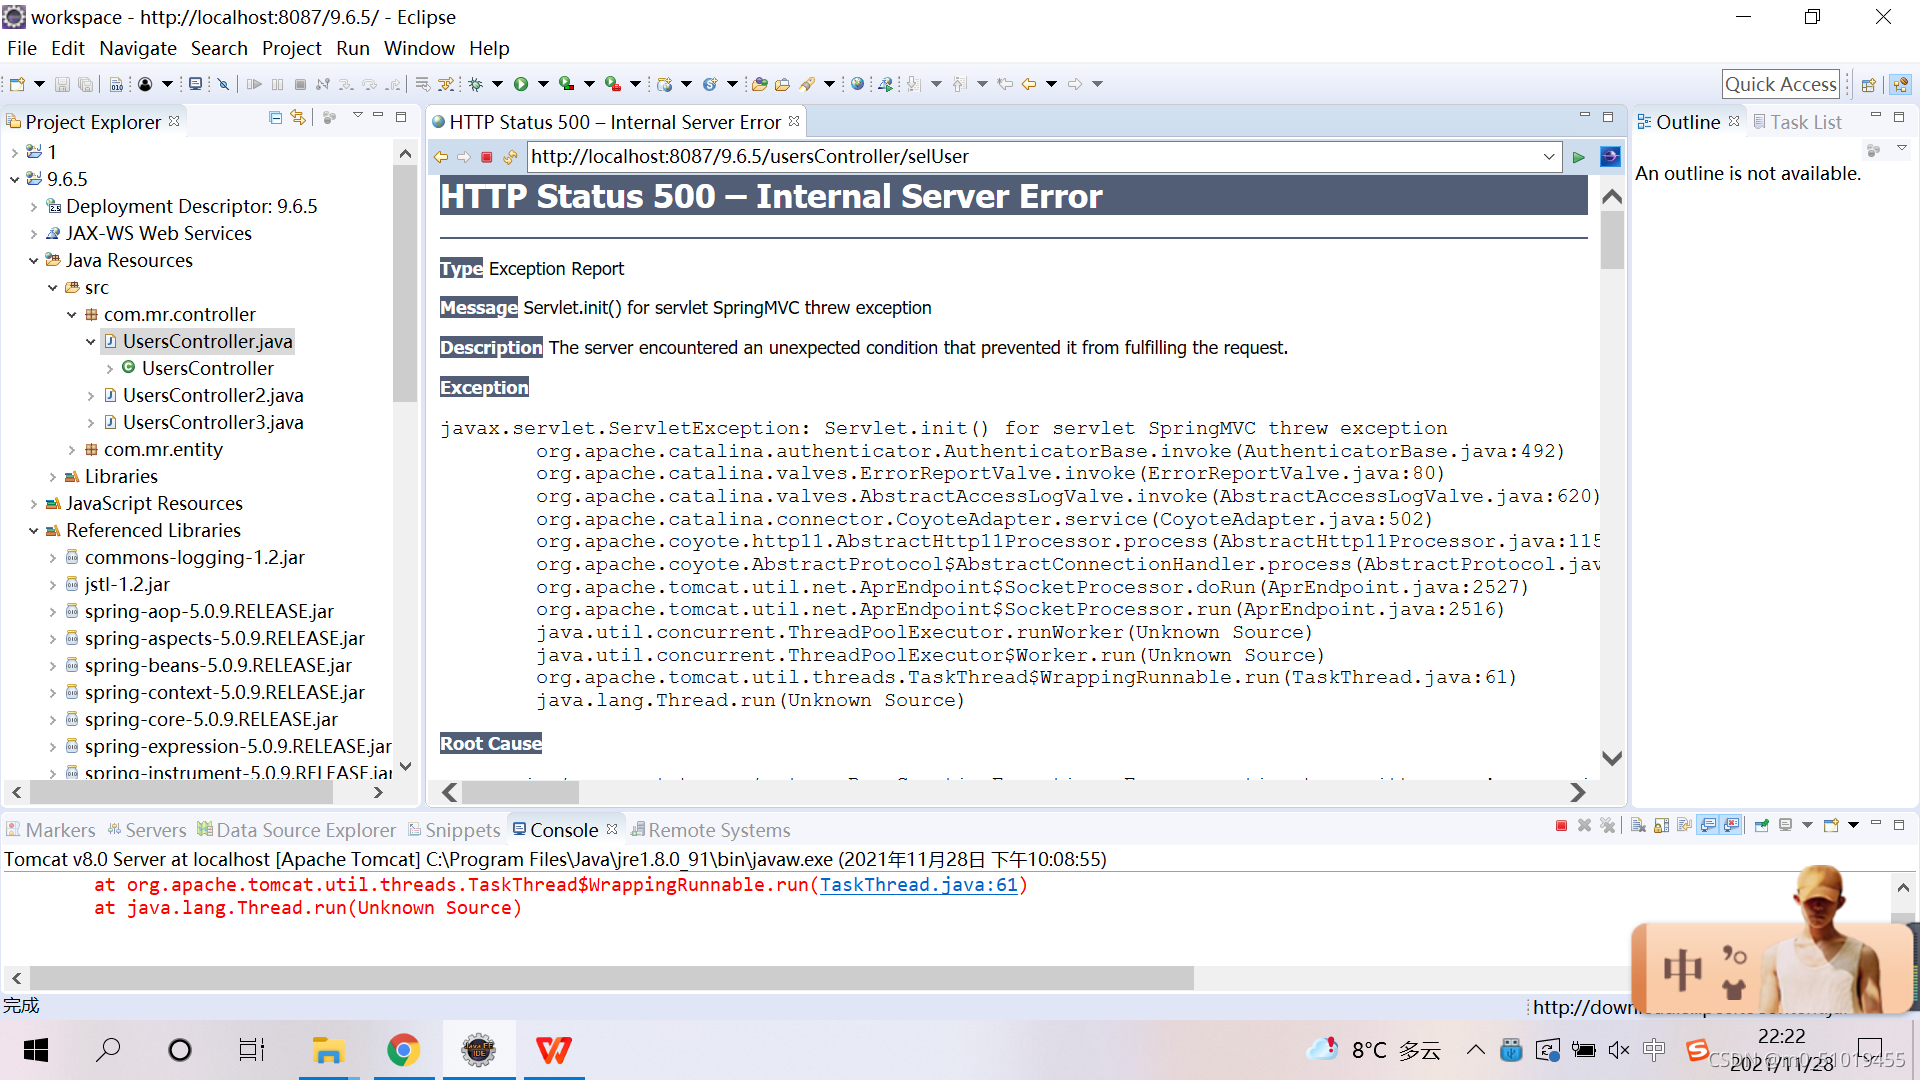Switch to the Servers tab

156,830
